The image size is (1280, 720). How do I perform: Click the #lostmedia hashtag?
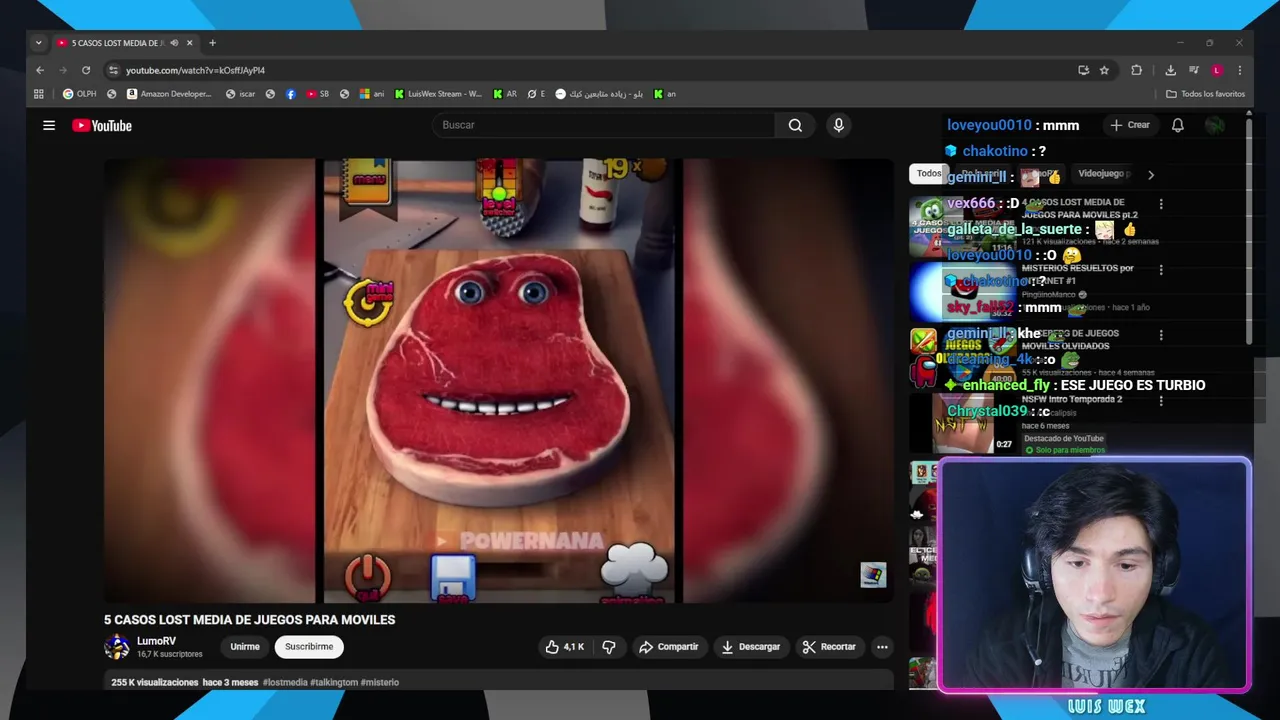(x=285, y=682)
